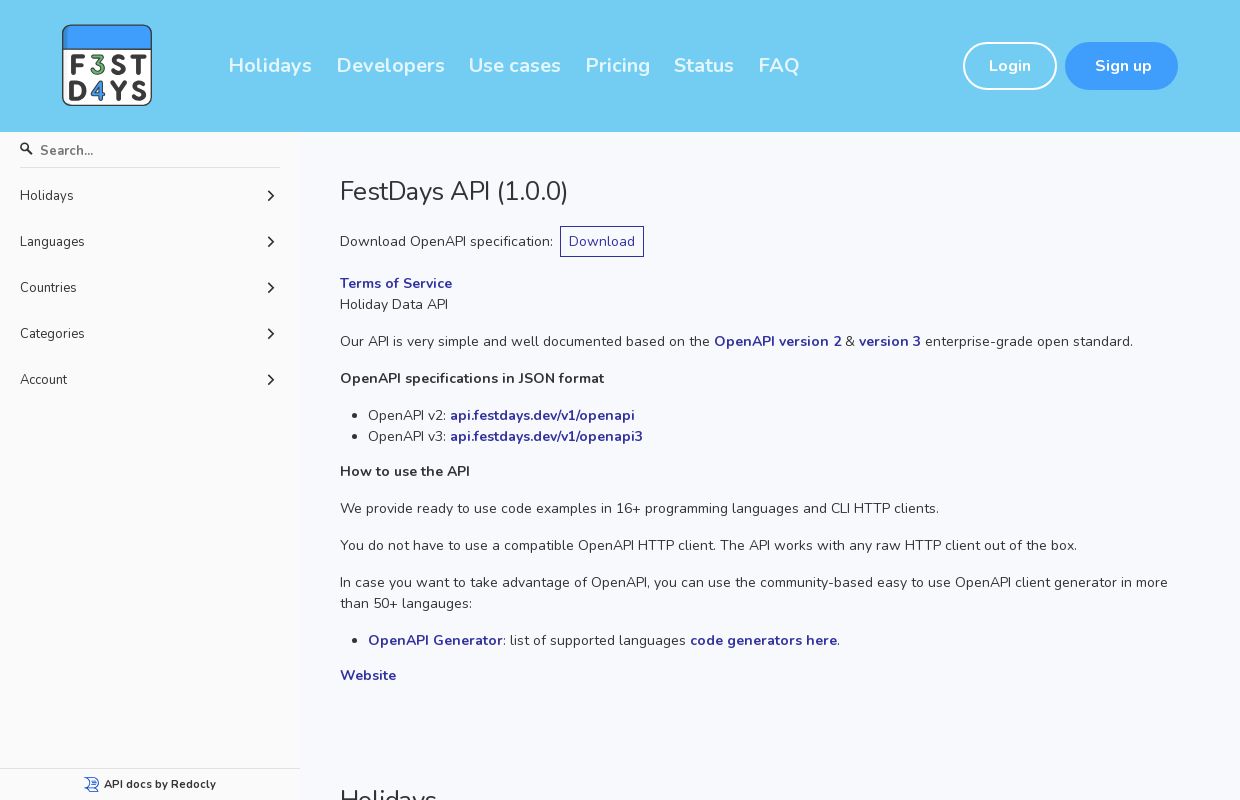Image resolution: width=1240 pixels, height=800 pixels.
Task: Click the Login button
Action: click(x=1010, y=66)
